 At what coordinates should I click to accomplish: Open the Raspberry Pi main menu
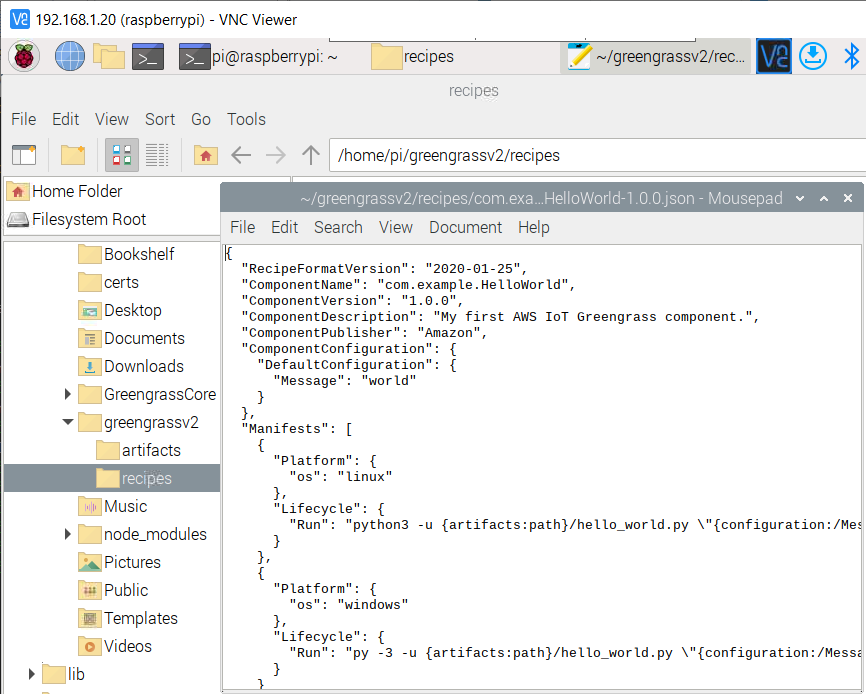[24, 56]
